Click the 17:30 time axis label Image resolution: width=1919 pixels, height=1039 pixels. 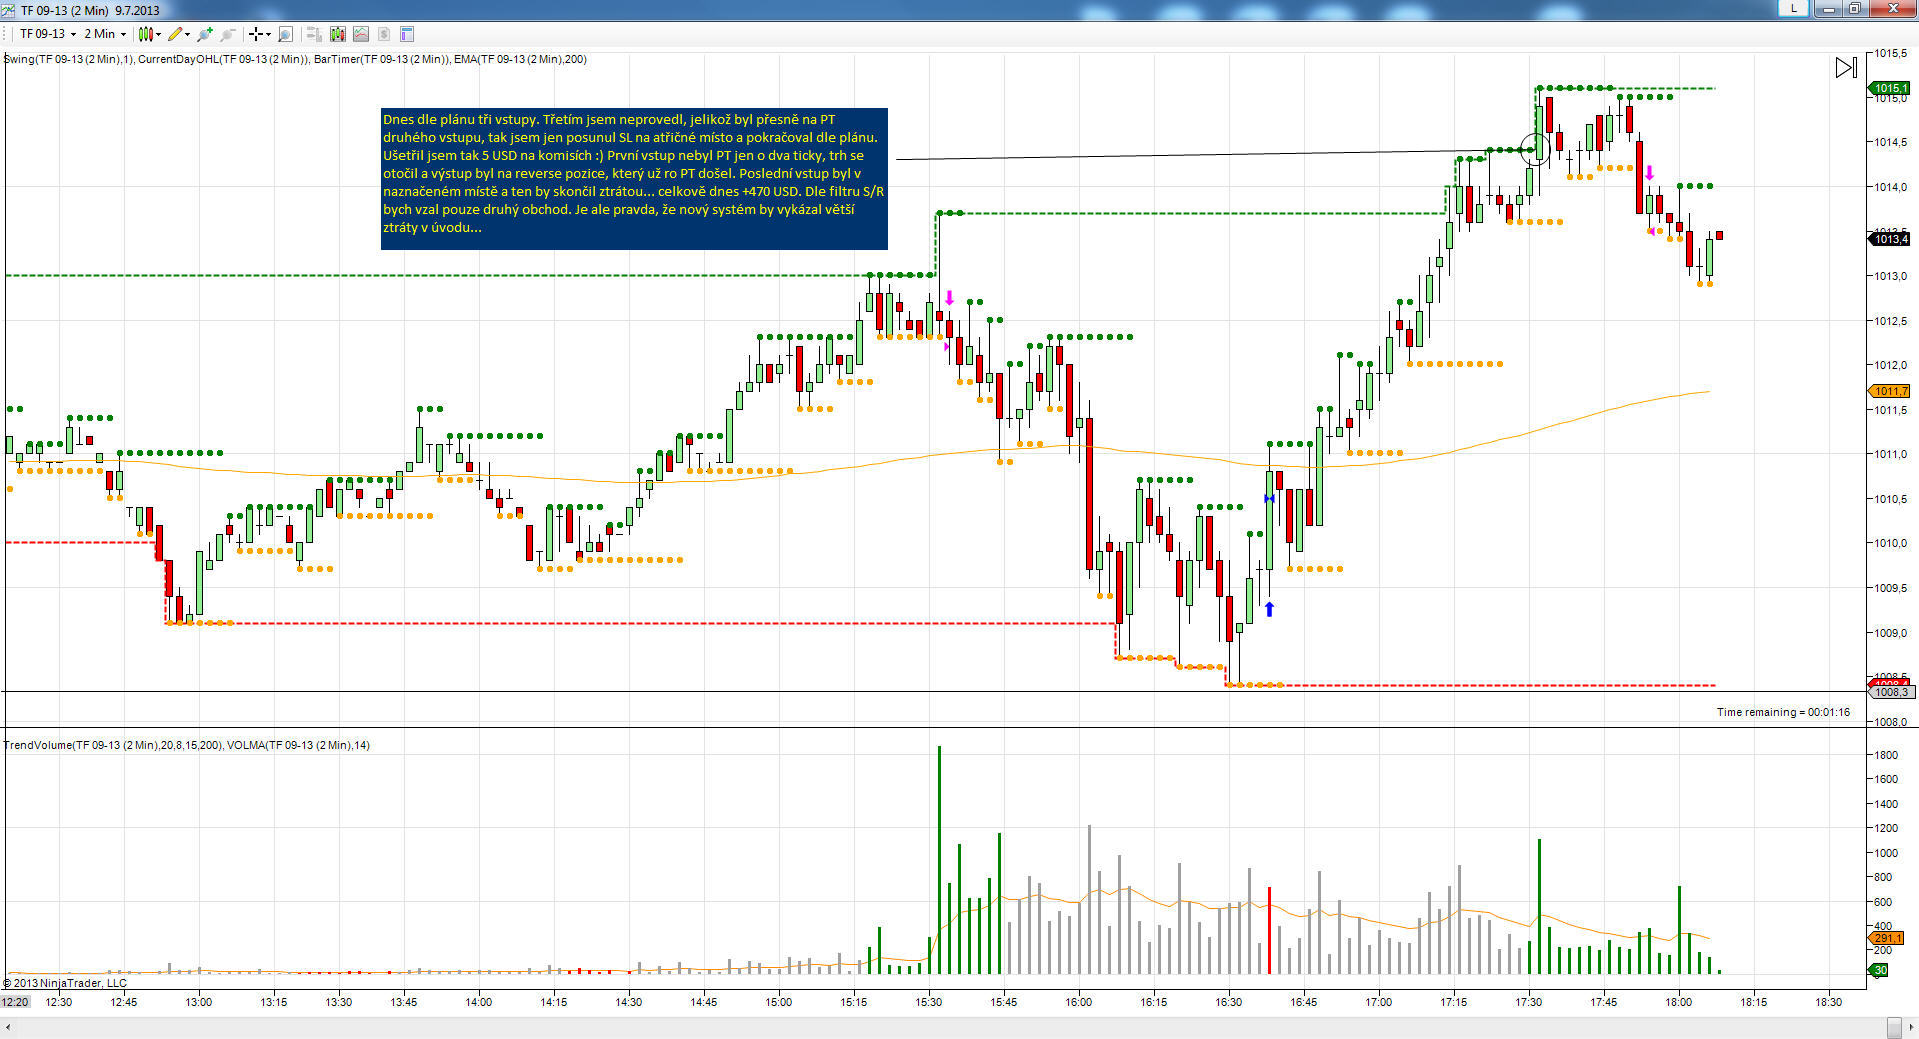(1528, 1002)
